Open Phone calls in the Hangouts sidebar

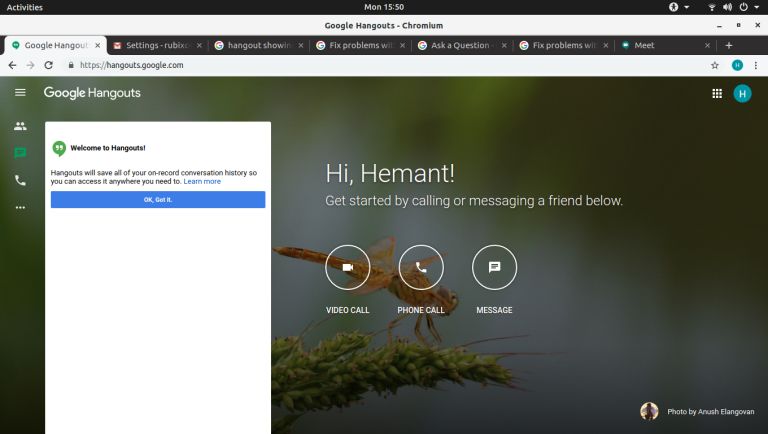tap(20, 180)
